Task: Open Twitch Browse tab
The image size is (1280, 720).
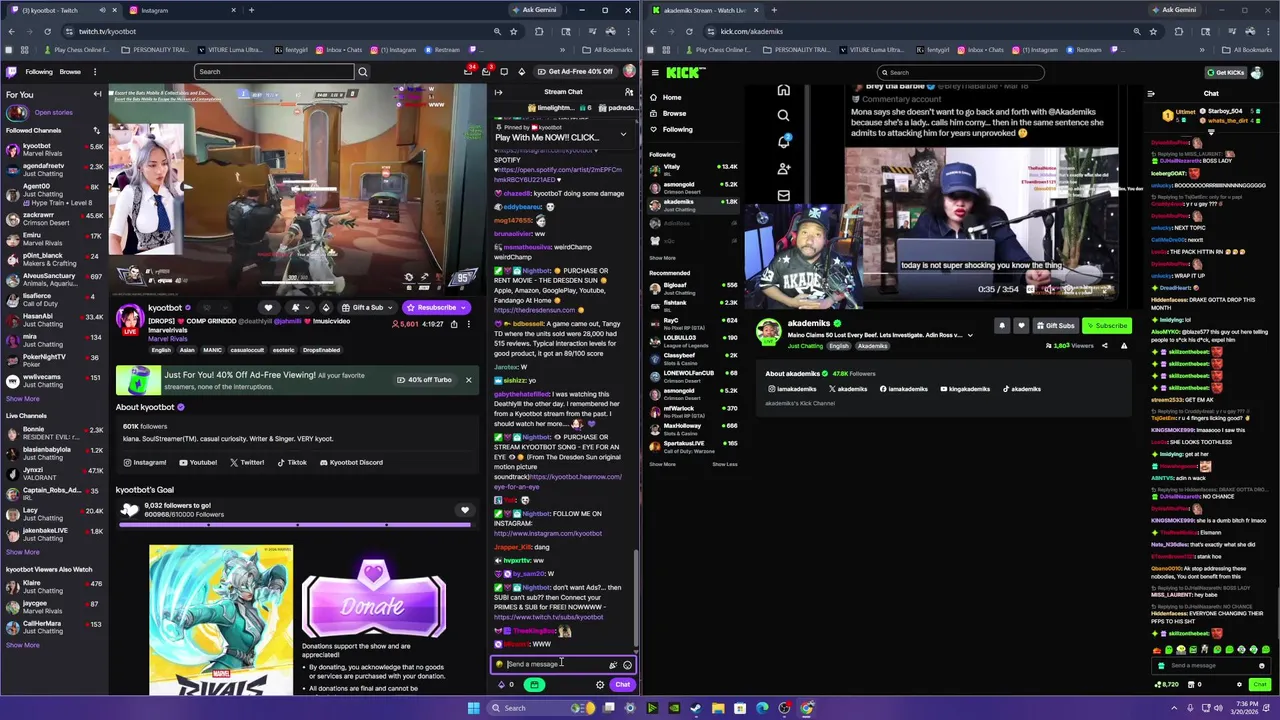Action: 70,72
